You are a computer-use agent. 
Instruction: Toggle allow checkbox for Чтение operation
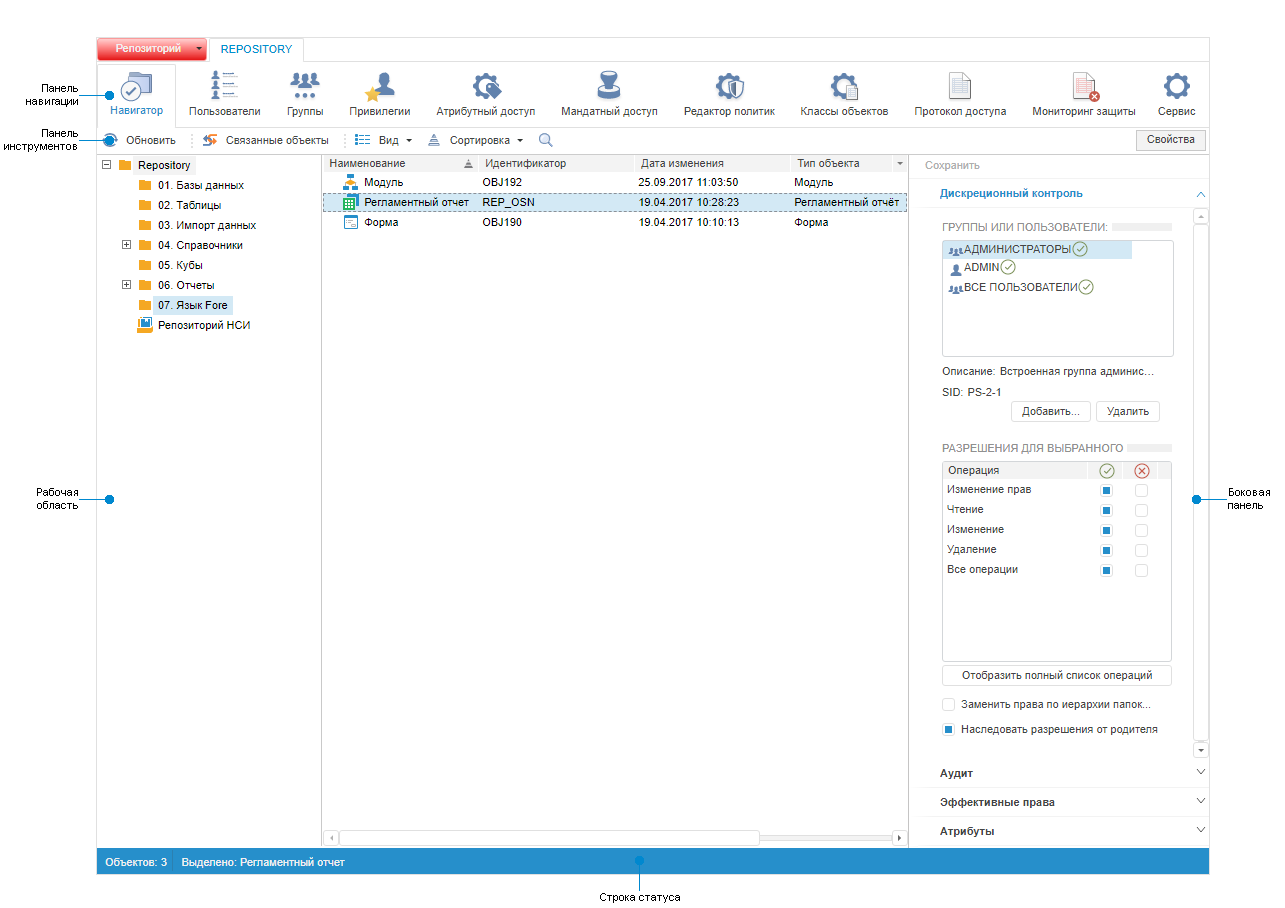click(x=1106, y=511)
